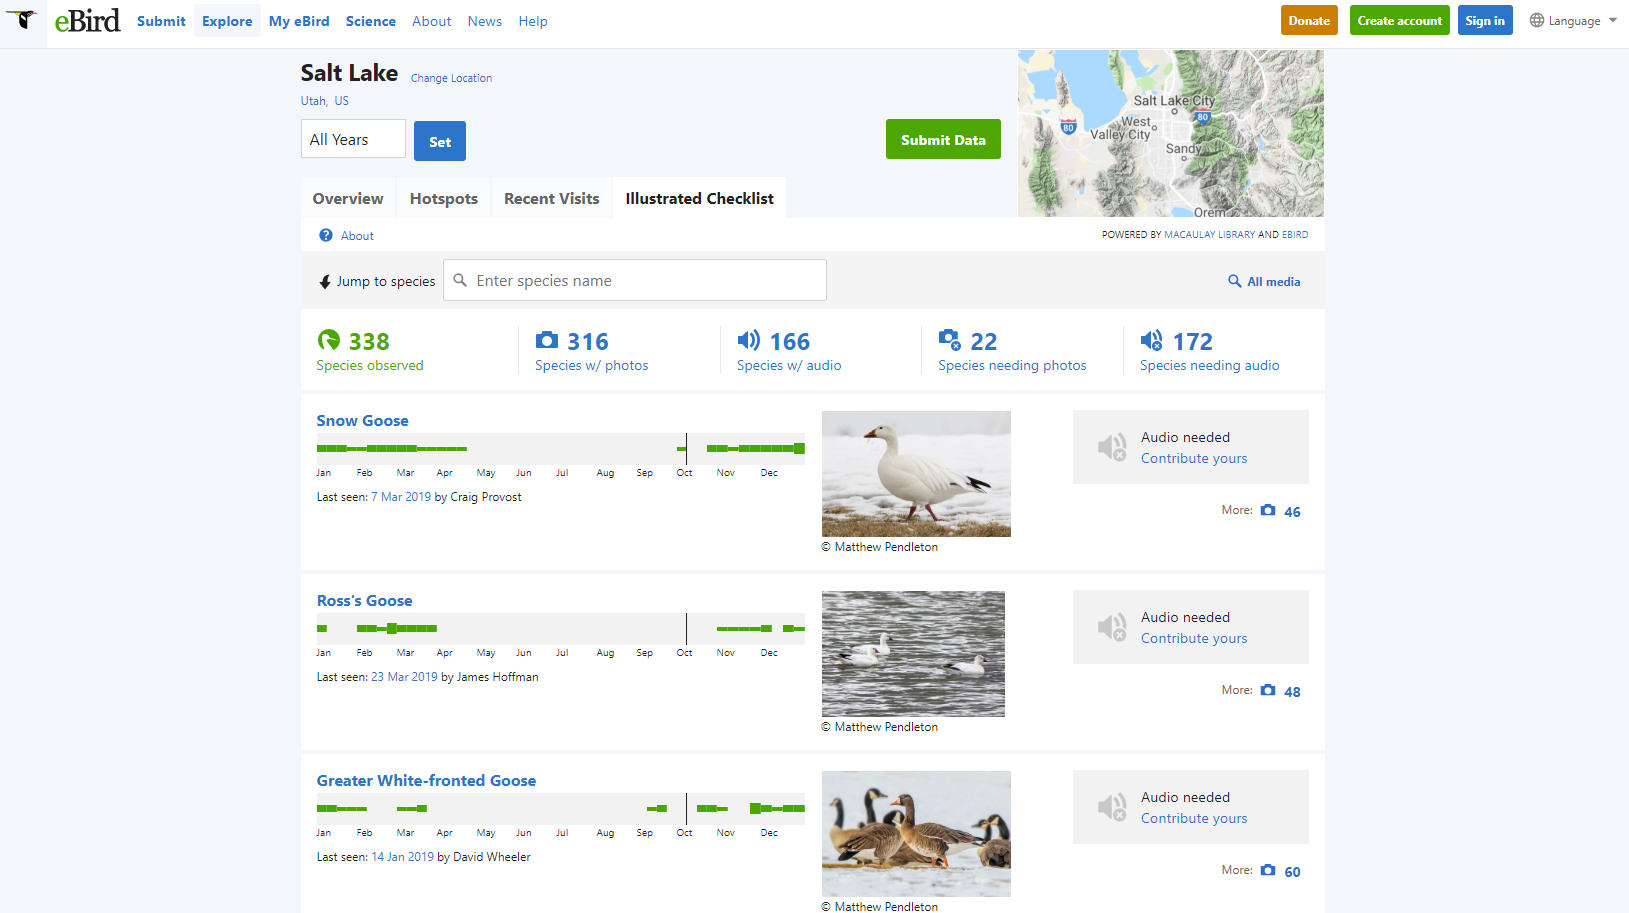Screen dimensions: 1629x913
Task: Click the Enter species name field
Action: pos(645,281)
